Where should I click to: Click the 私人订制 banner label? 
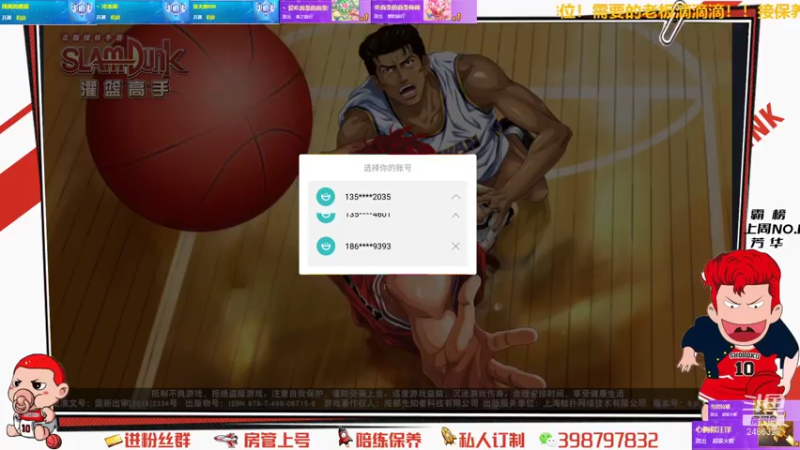click(x=491, y=440)
